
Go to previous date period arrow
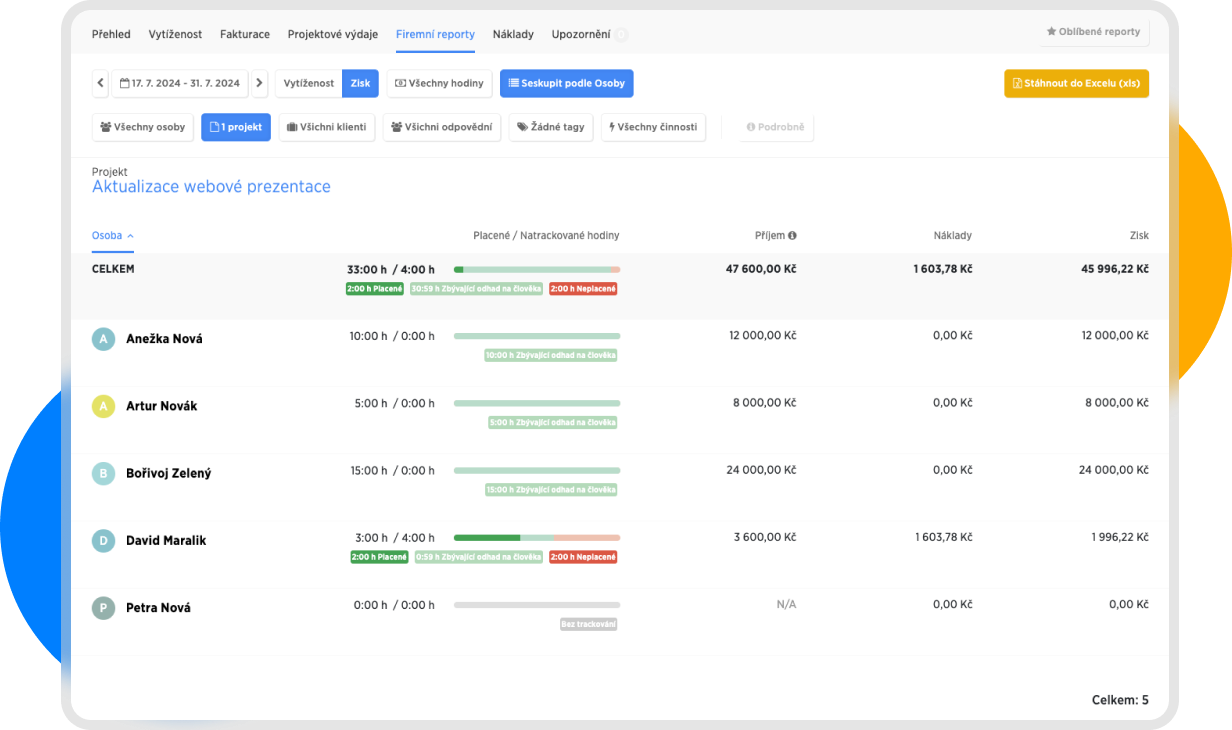coord(100,83)
